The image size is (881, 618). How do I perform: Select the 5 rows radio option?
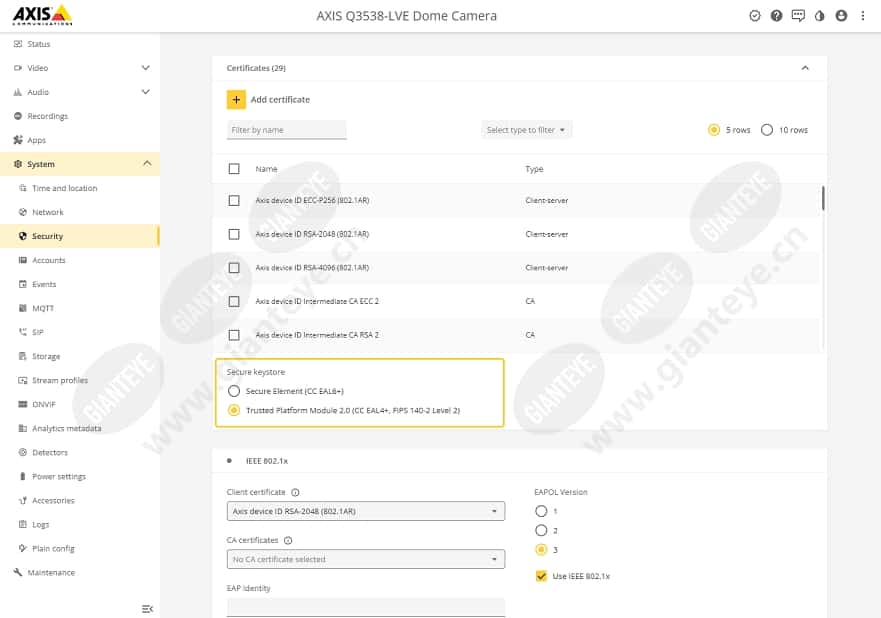pyautogui.click(x=714, y=130)
